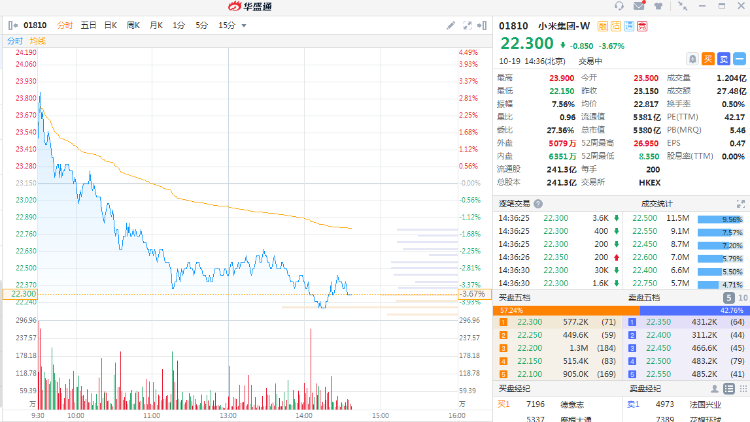Click the 14:00 time axis label
This screenshot has width=750, height=422.
(304, 415)
